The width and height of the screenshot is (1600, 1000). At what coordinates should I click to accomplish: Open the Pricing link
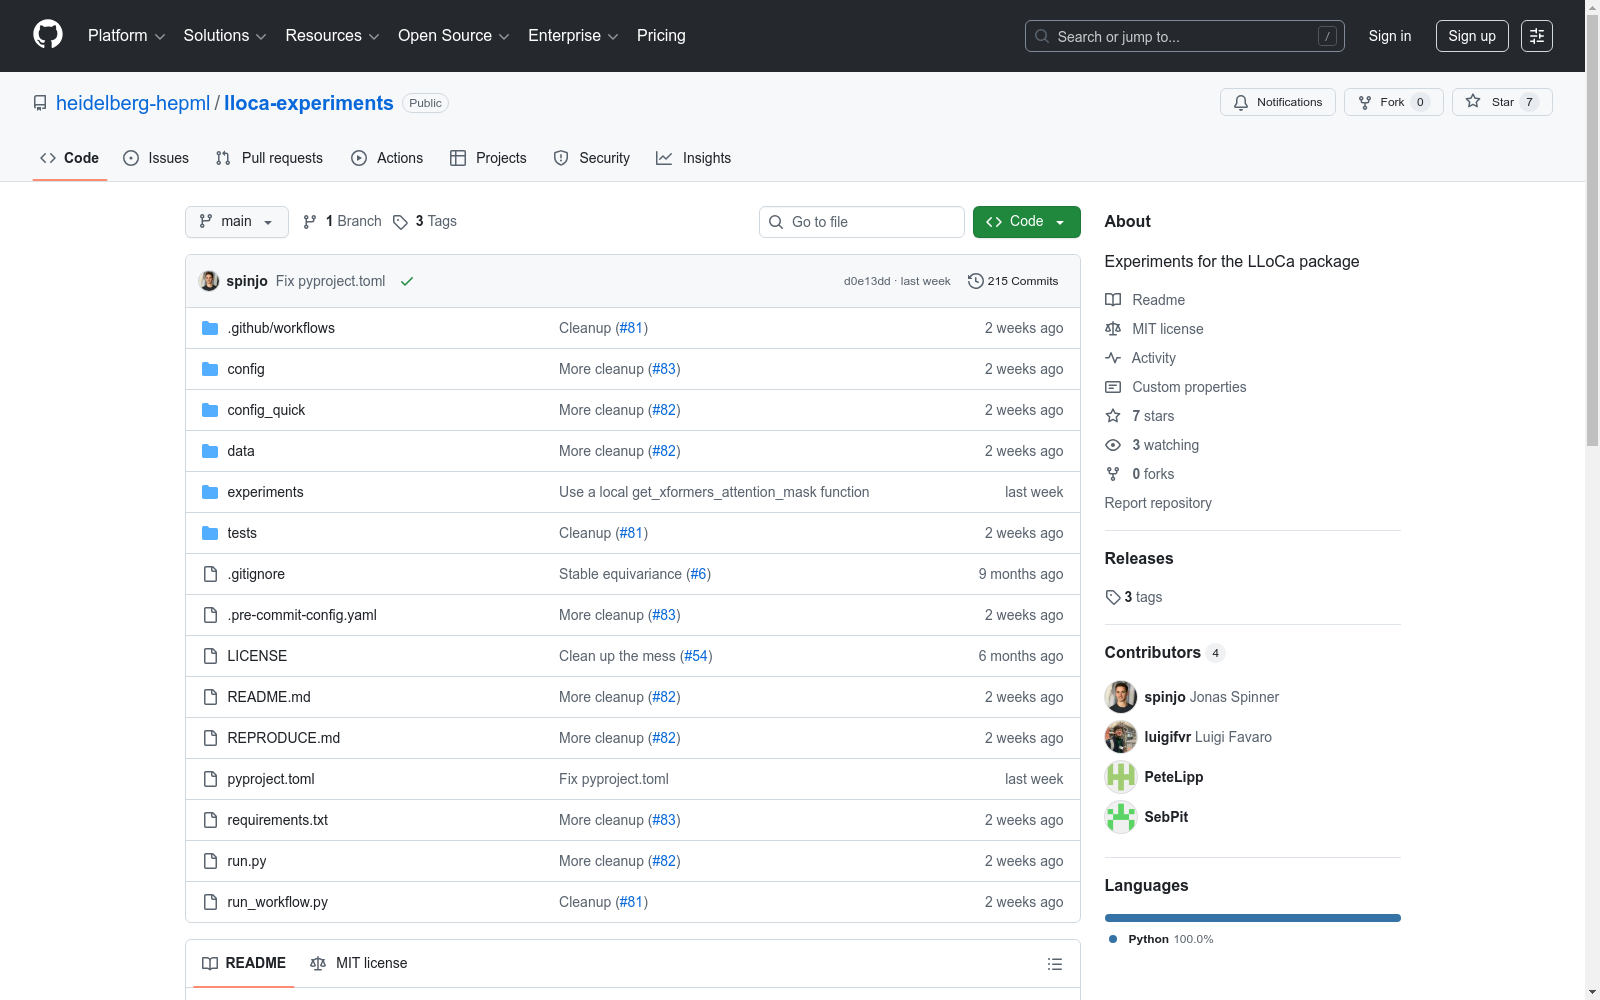coord(661,36)
